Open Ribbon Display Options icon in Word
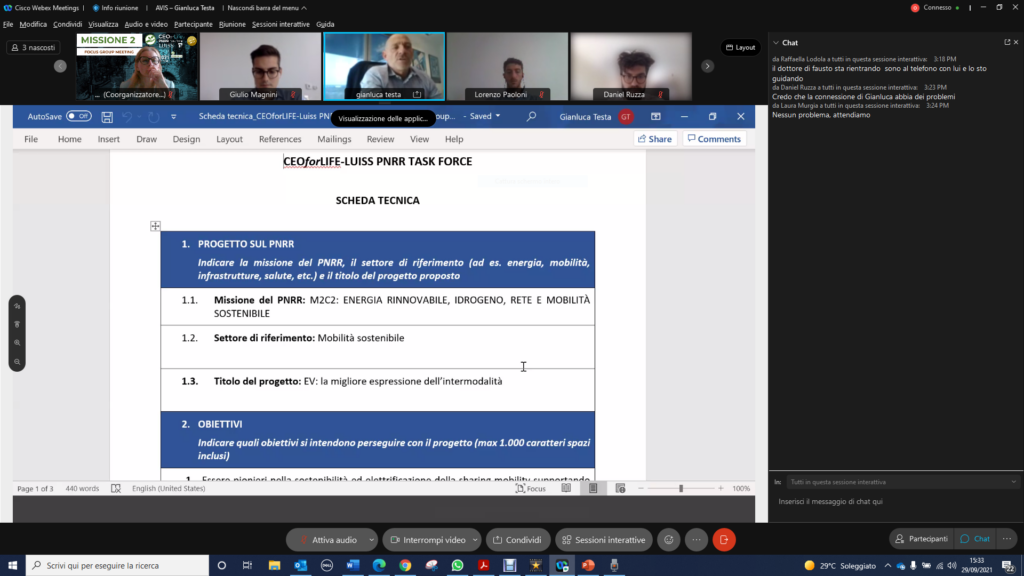This screenshot has width=1024, height=576. point(656,116)
